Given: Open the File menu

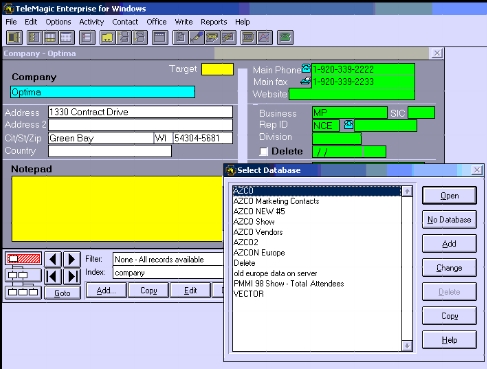Looking at the screenshot, I should 11,22.
